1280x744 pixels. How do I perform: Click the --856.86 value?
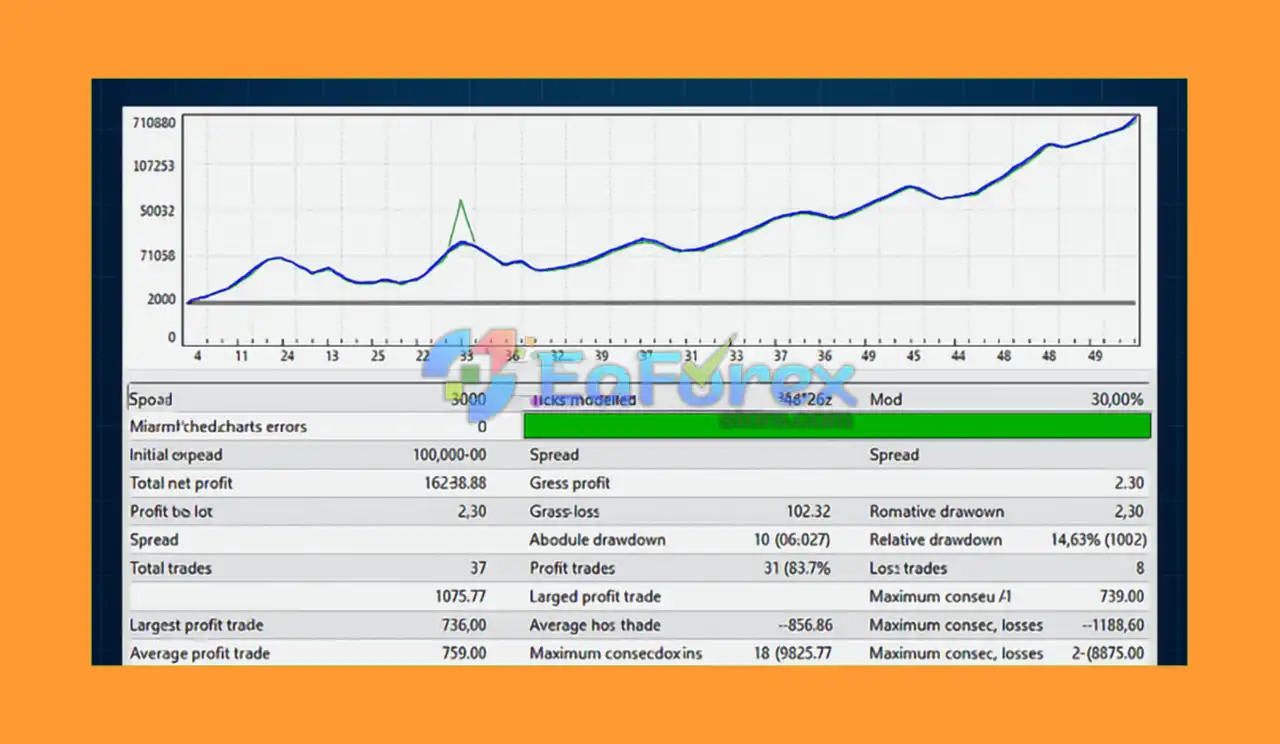pos(805,625)
